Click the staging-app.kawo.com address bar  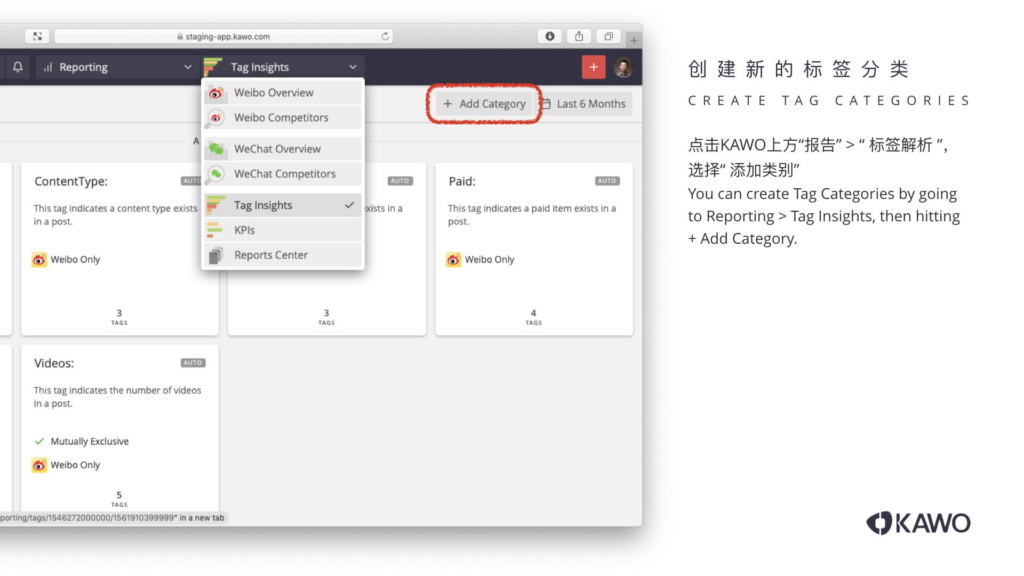click(222, 36)
